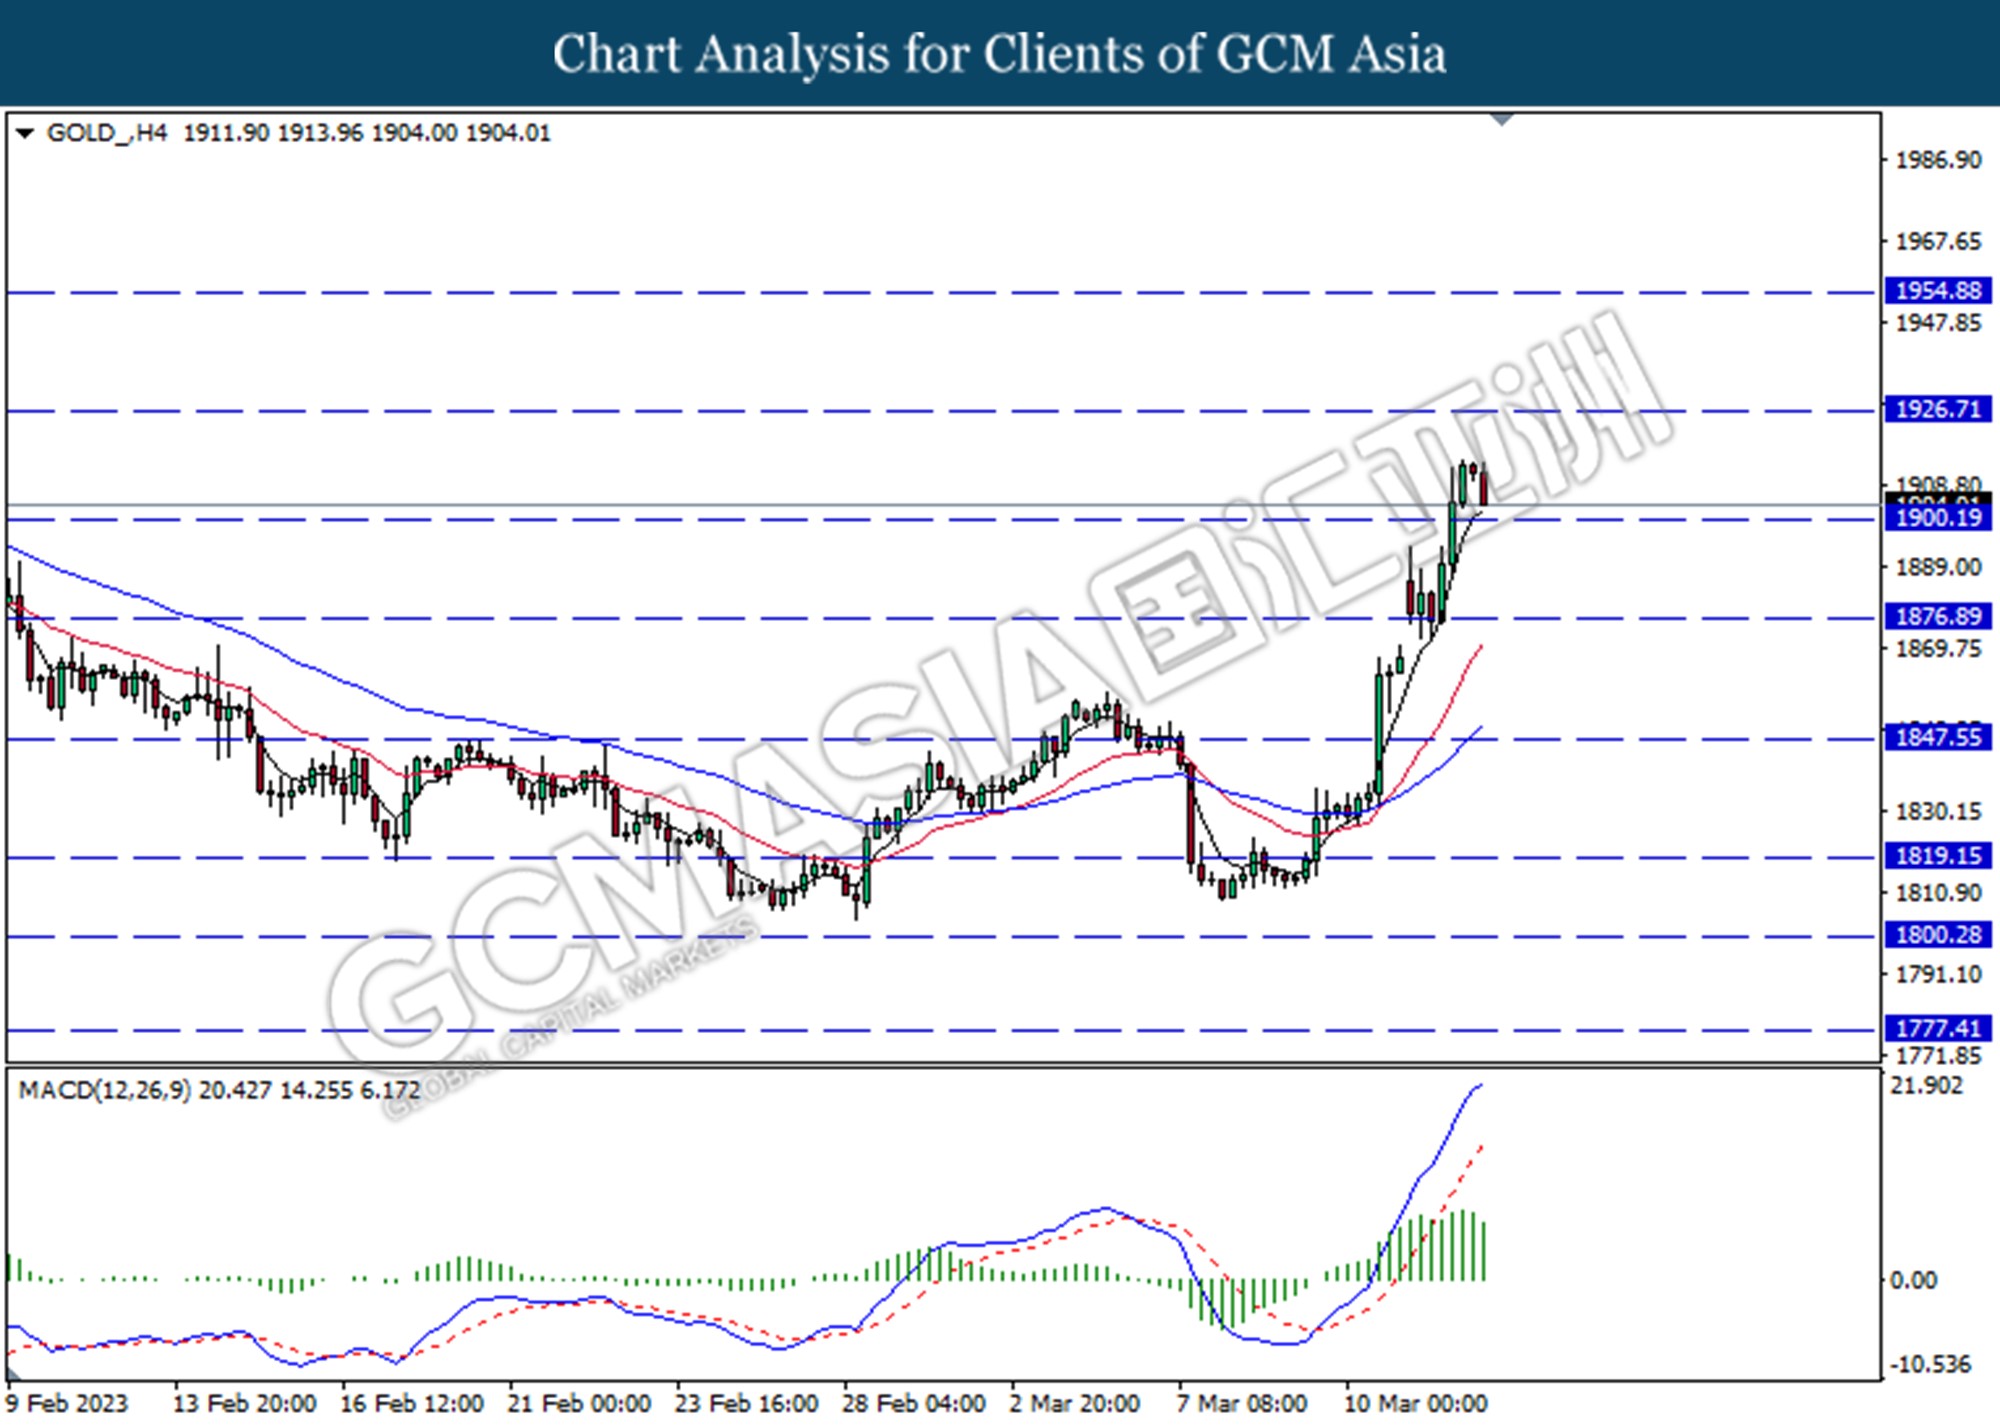
Task: Click the 1791.10 price axis value
Action: pos(1938,974)
